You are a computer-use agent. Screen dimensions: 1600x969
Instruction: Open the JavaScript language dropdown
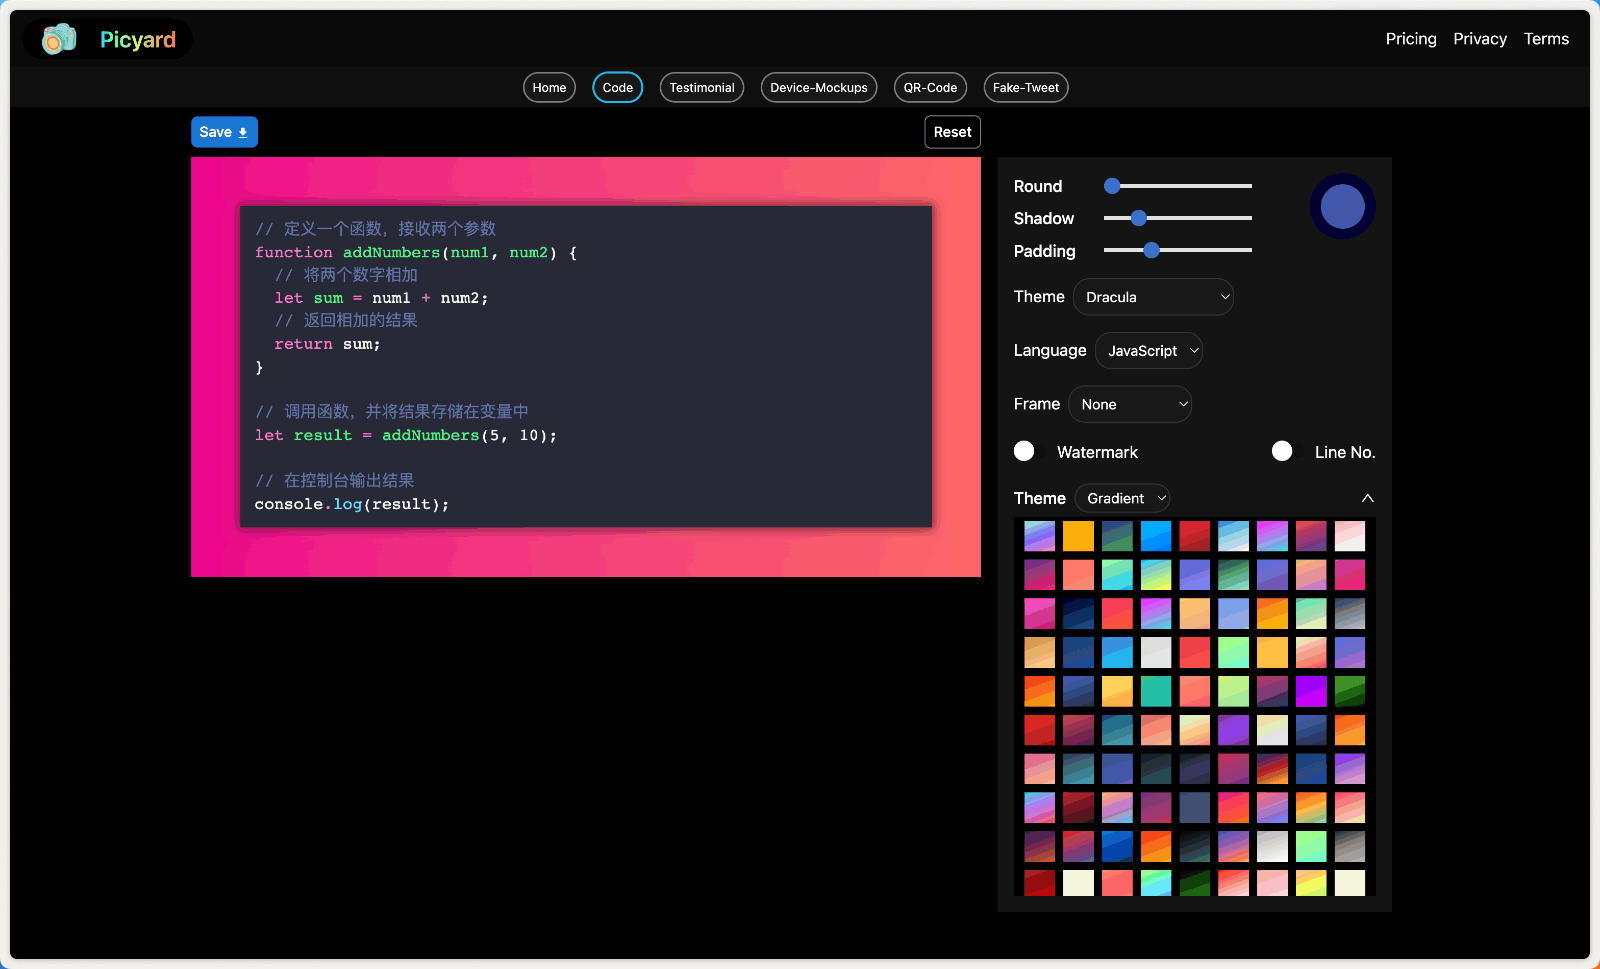click(x=1149, y=351)
